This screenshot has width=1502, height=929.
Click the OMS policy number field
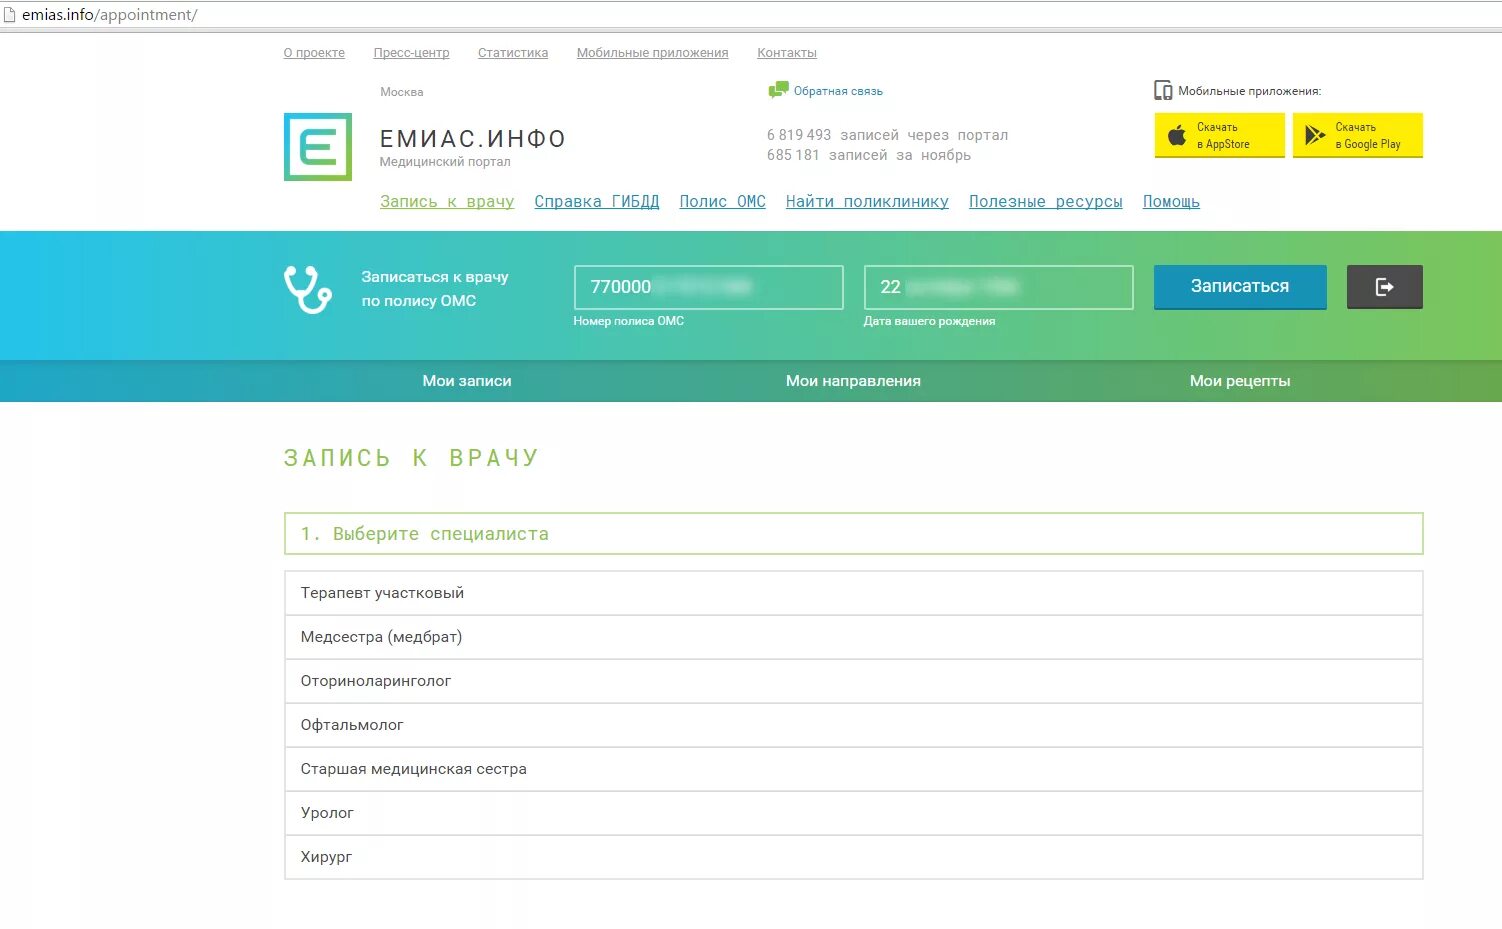(709, 287)
